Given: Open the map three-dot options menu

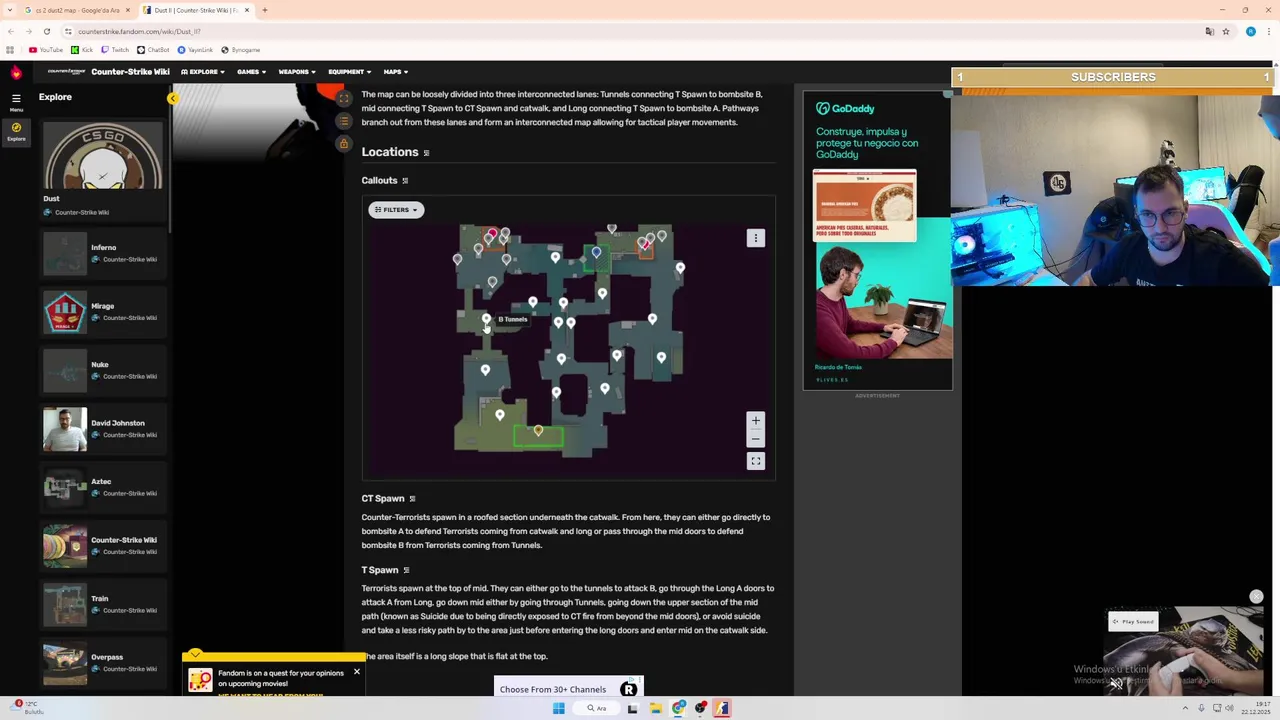Looking at the screenshot, I should (756, 238).
